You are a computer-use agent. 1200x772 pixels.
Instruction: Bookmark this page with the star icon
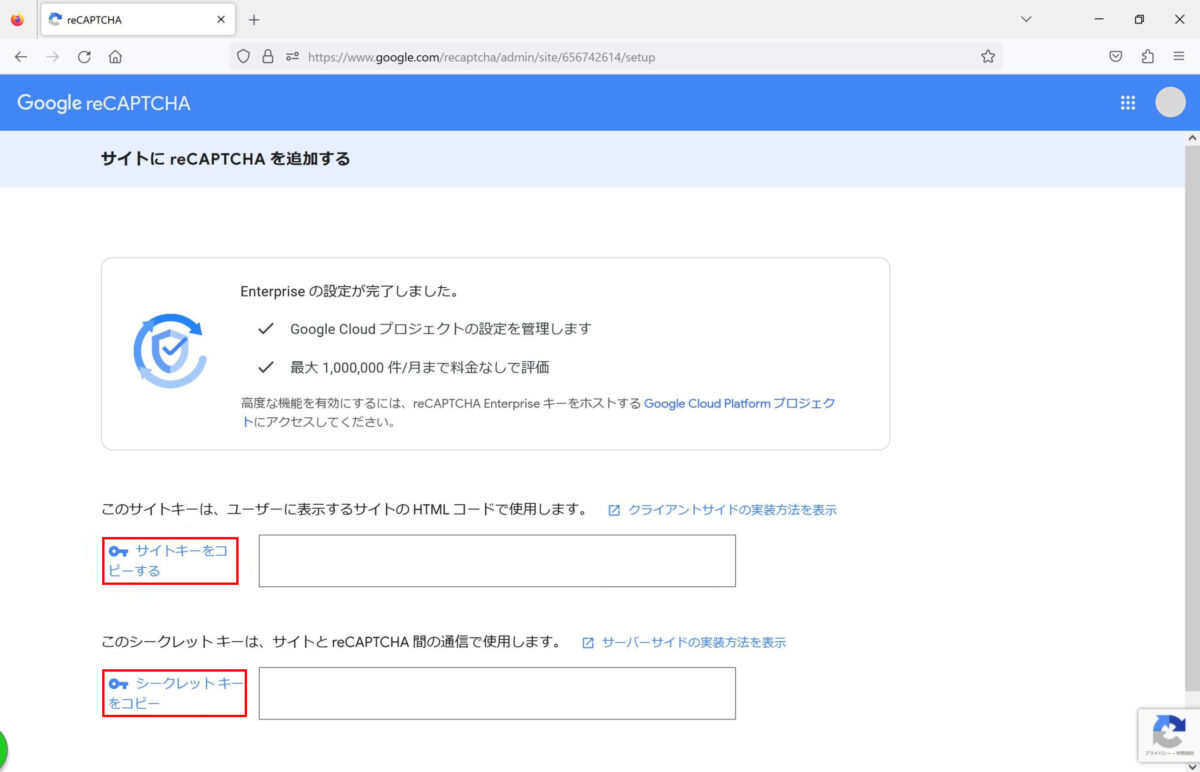pyautogui.click(x=988, y=57)
